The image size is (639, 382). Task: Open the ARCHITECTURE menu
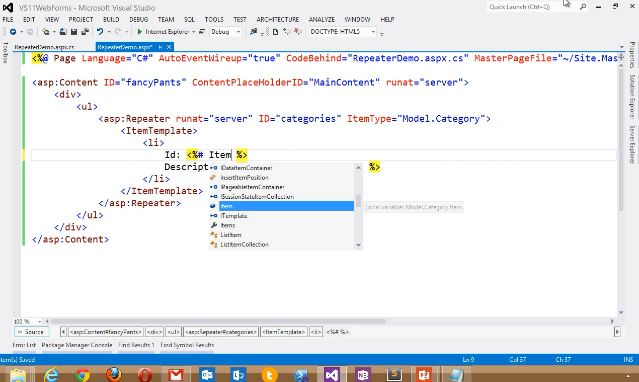click(x=278, y=19)
